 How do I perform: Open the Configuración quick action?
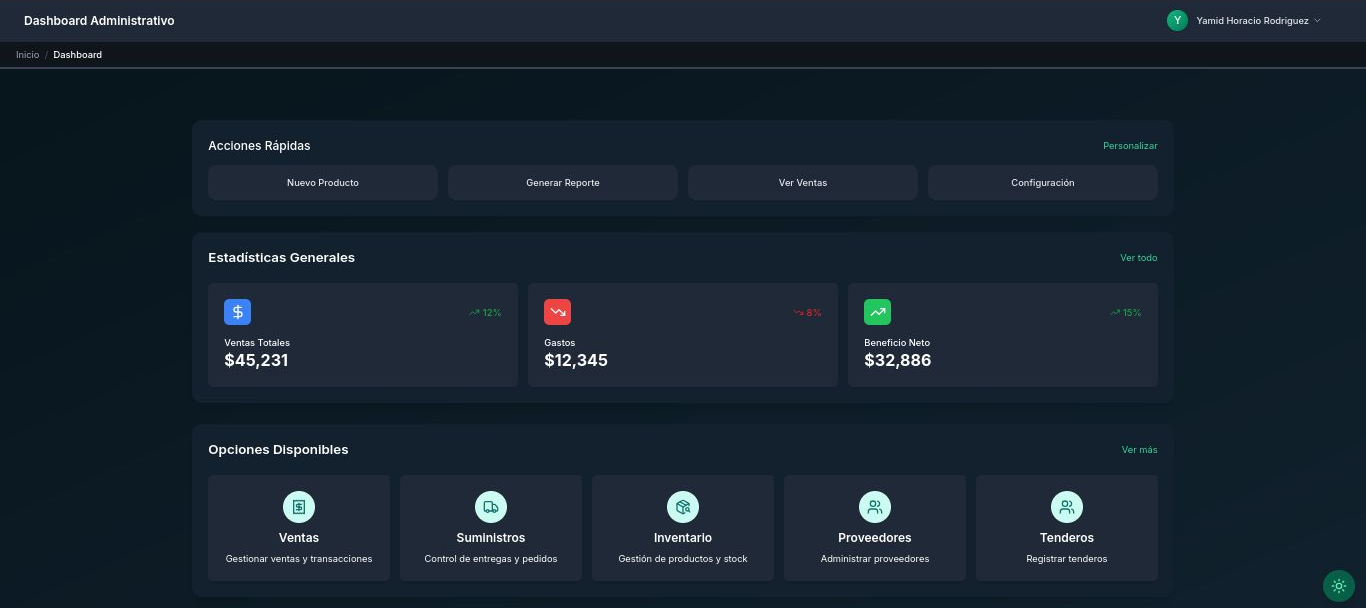coord(1043,183)
